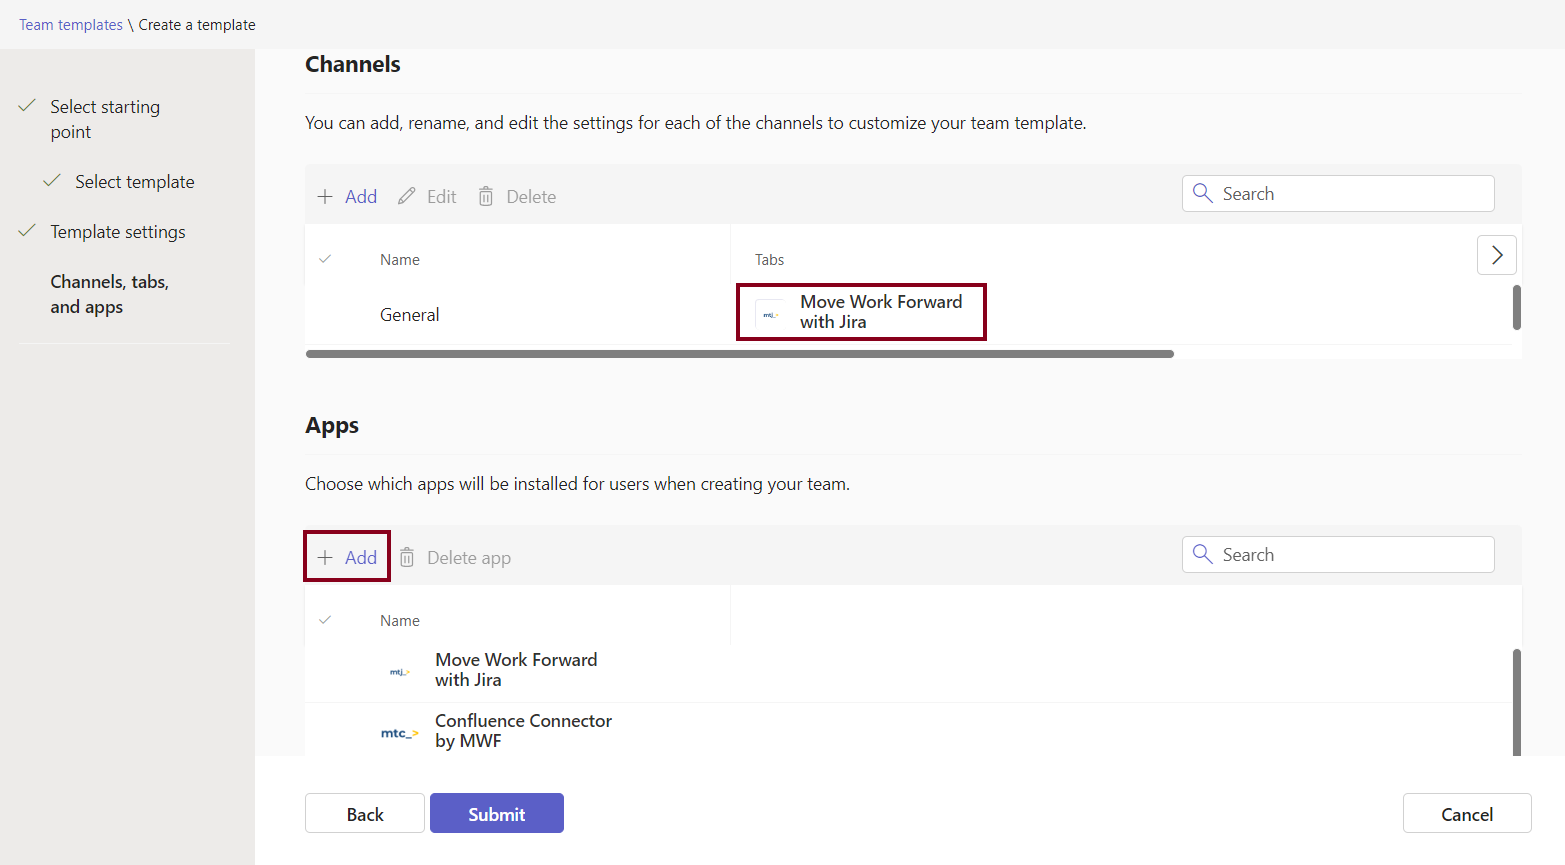
Task: Click the Move Work Forward with Jira tab icon
Action: coord(770,314)
